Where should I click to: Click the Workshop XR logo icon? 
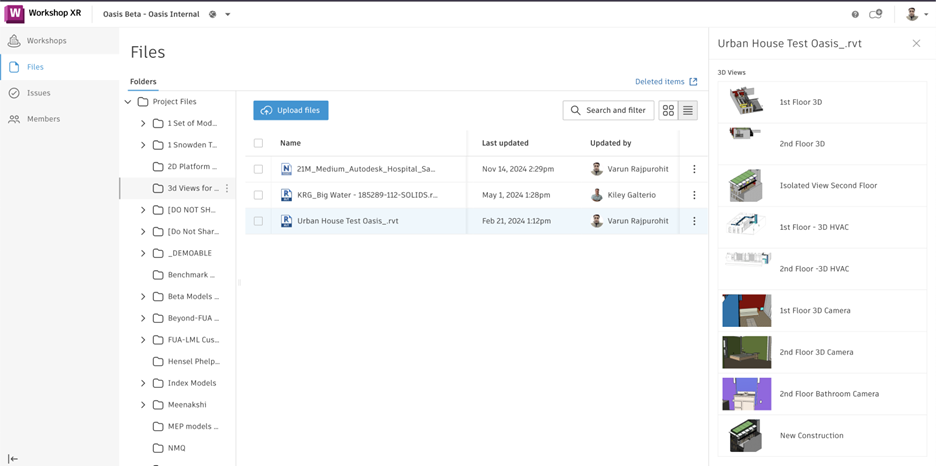click(14, 13)
